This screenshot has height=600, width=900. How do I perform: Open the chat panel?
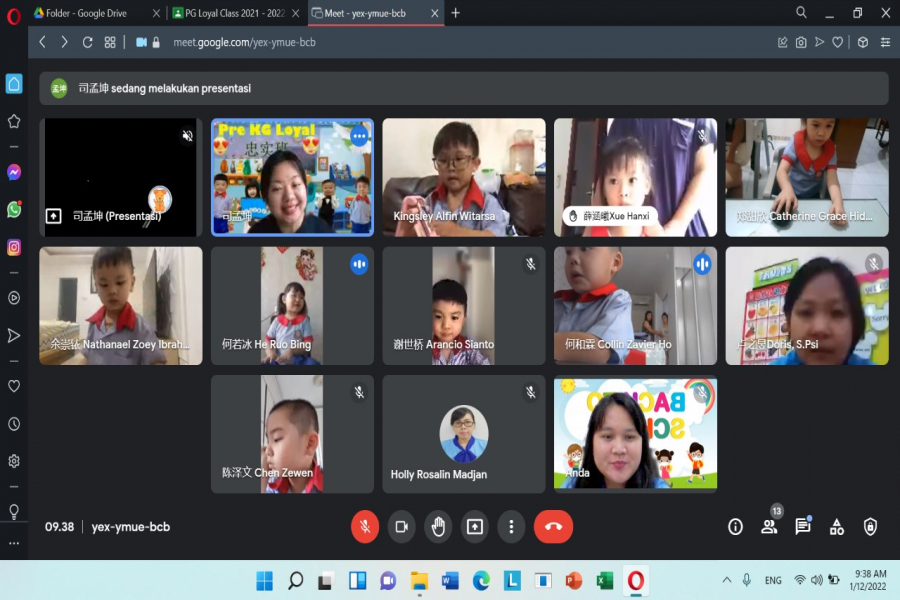tap(802, 527)
